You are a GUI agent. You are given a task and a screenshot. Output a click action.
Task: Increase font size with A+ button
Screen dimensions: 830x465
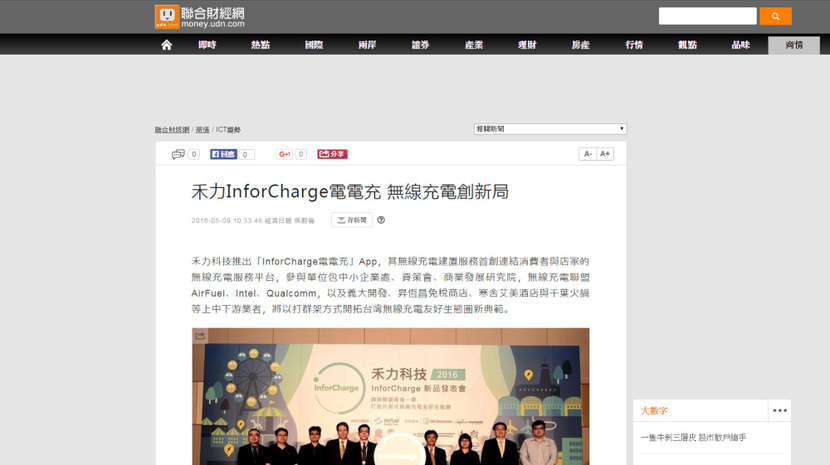[x=605, y=154]
